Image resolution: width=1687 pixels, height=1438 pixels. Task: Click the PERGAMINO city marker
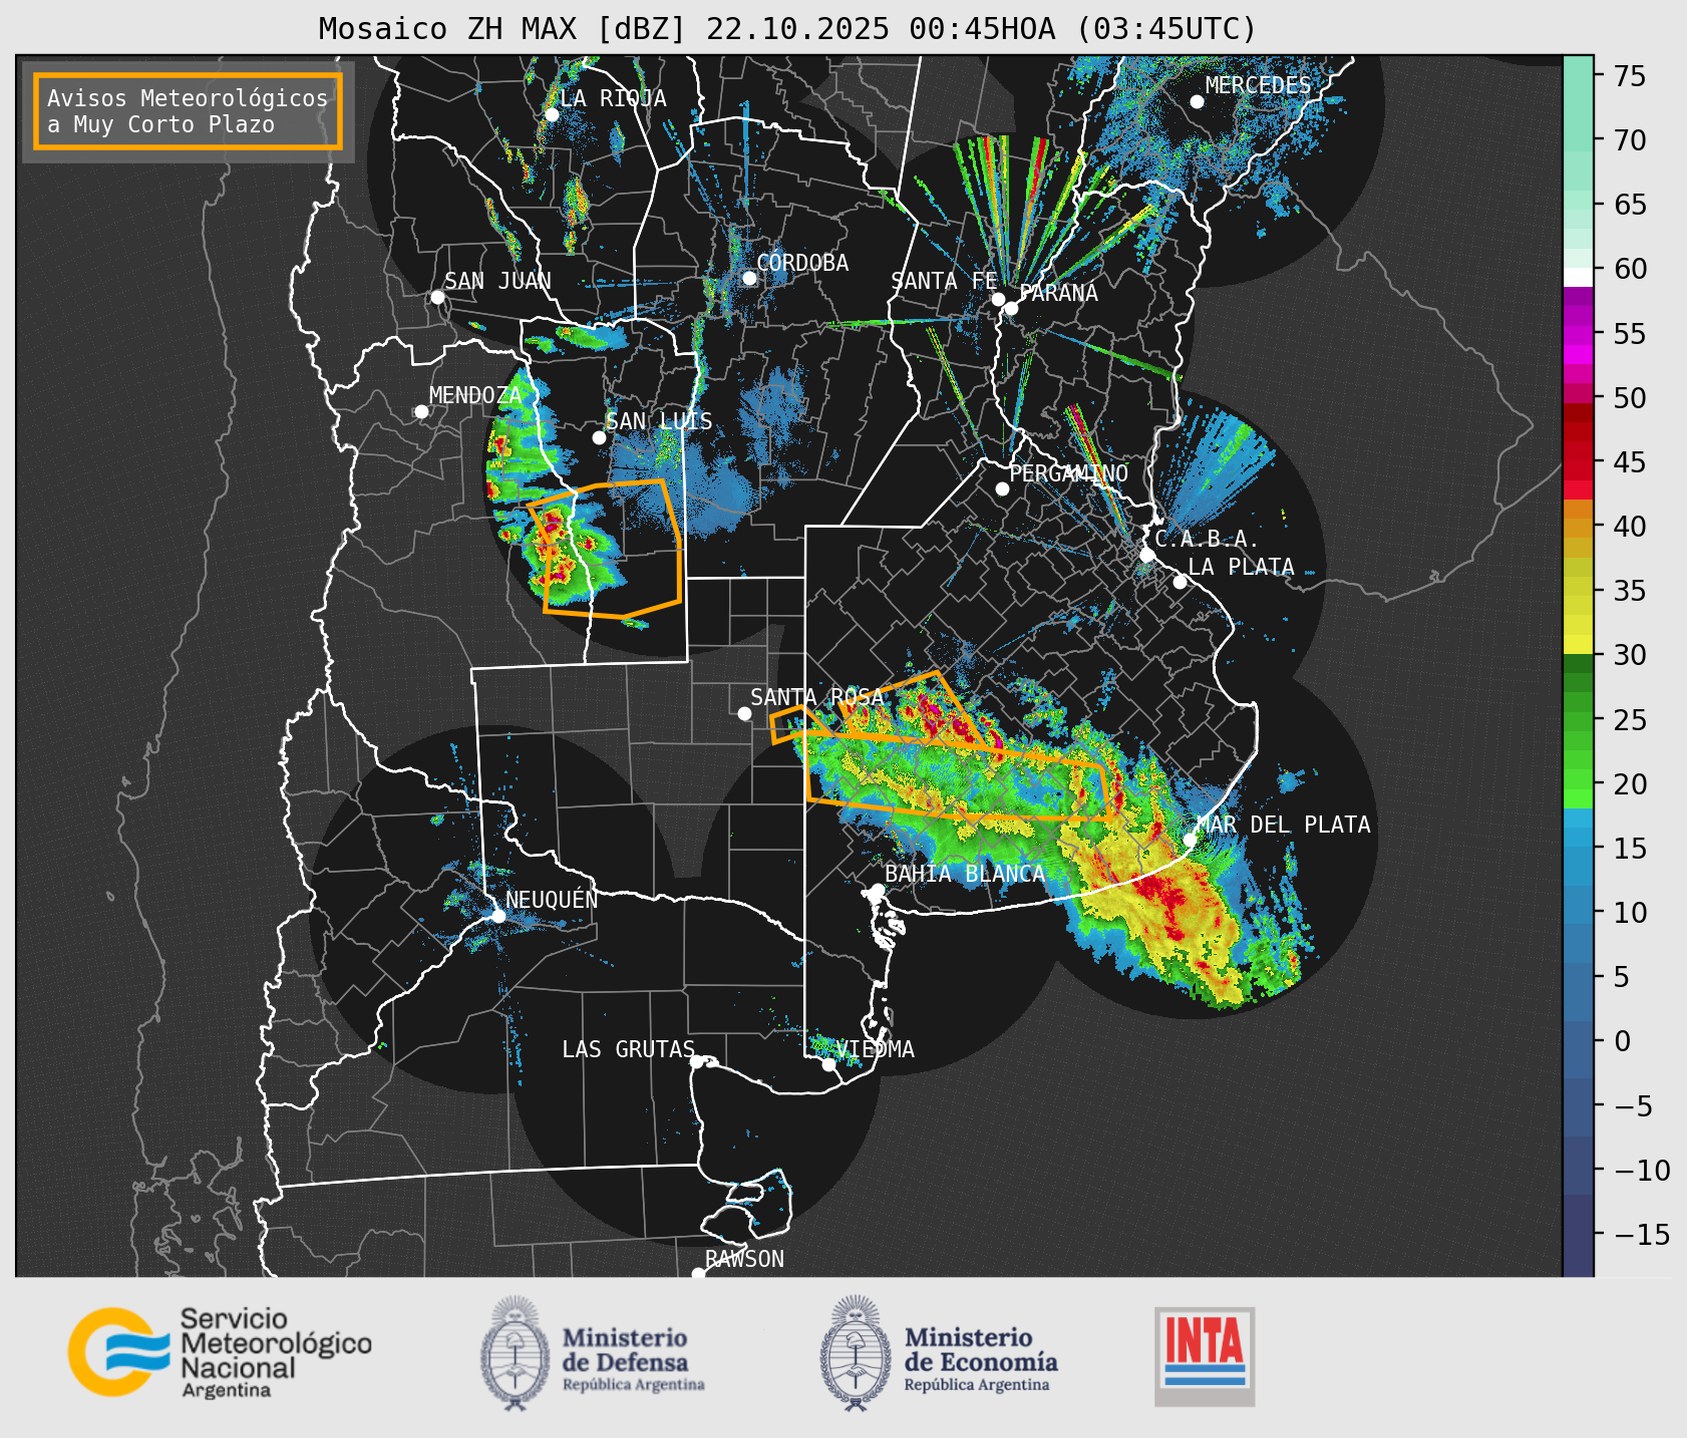(1002, 489)
